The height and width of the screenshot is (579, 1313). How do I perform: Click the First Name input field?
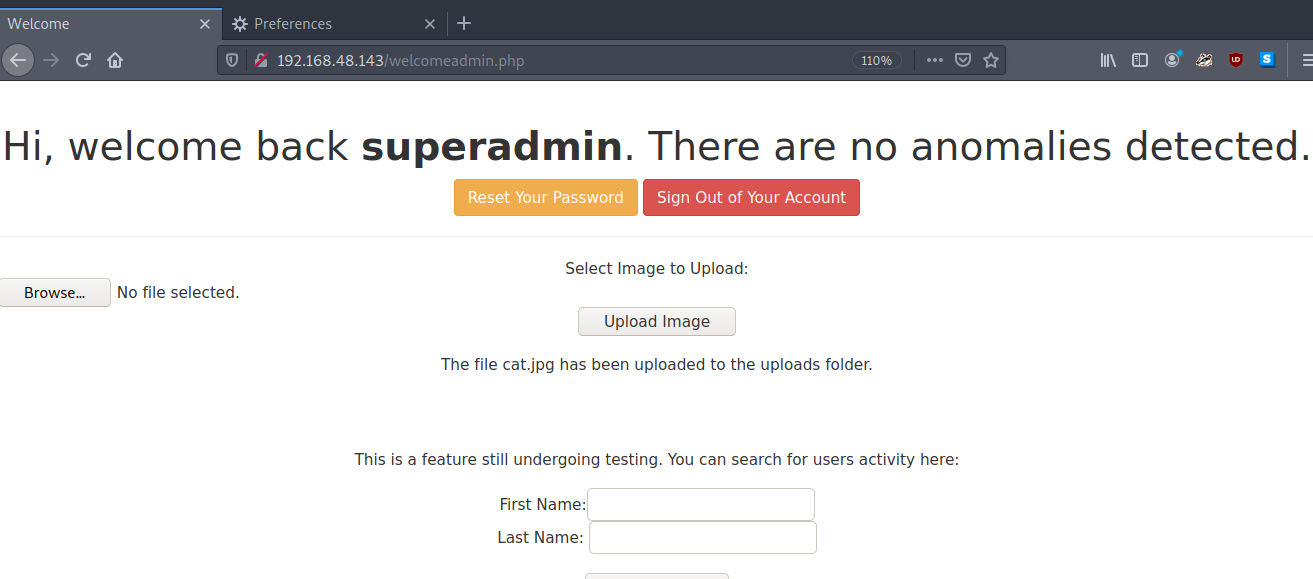click(701, 504)
